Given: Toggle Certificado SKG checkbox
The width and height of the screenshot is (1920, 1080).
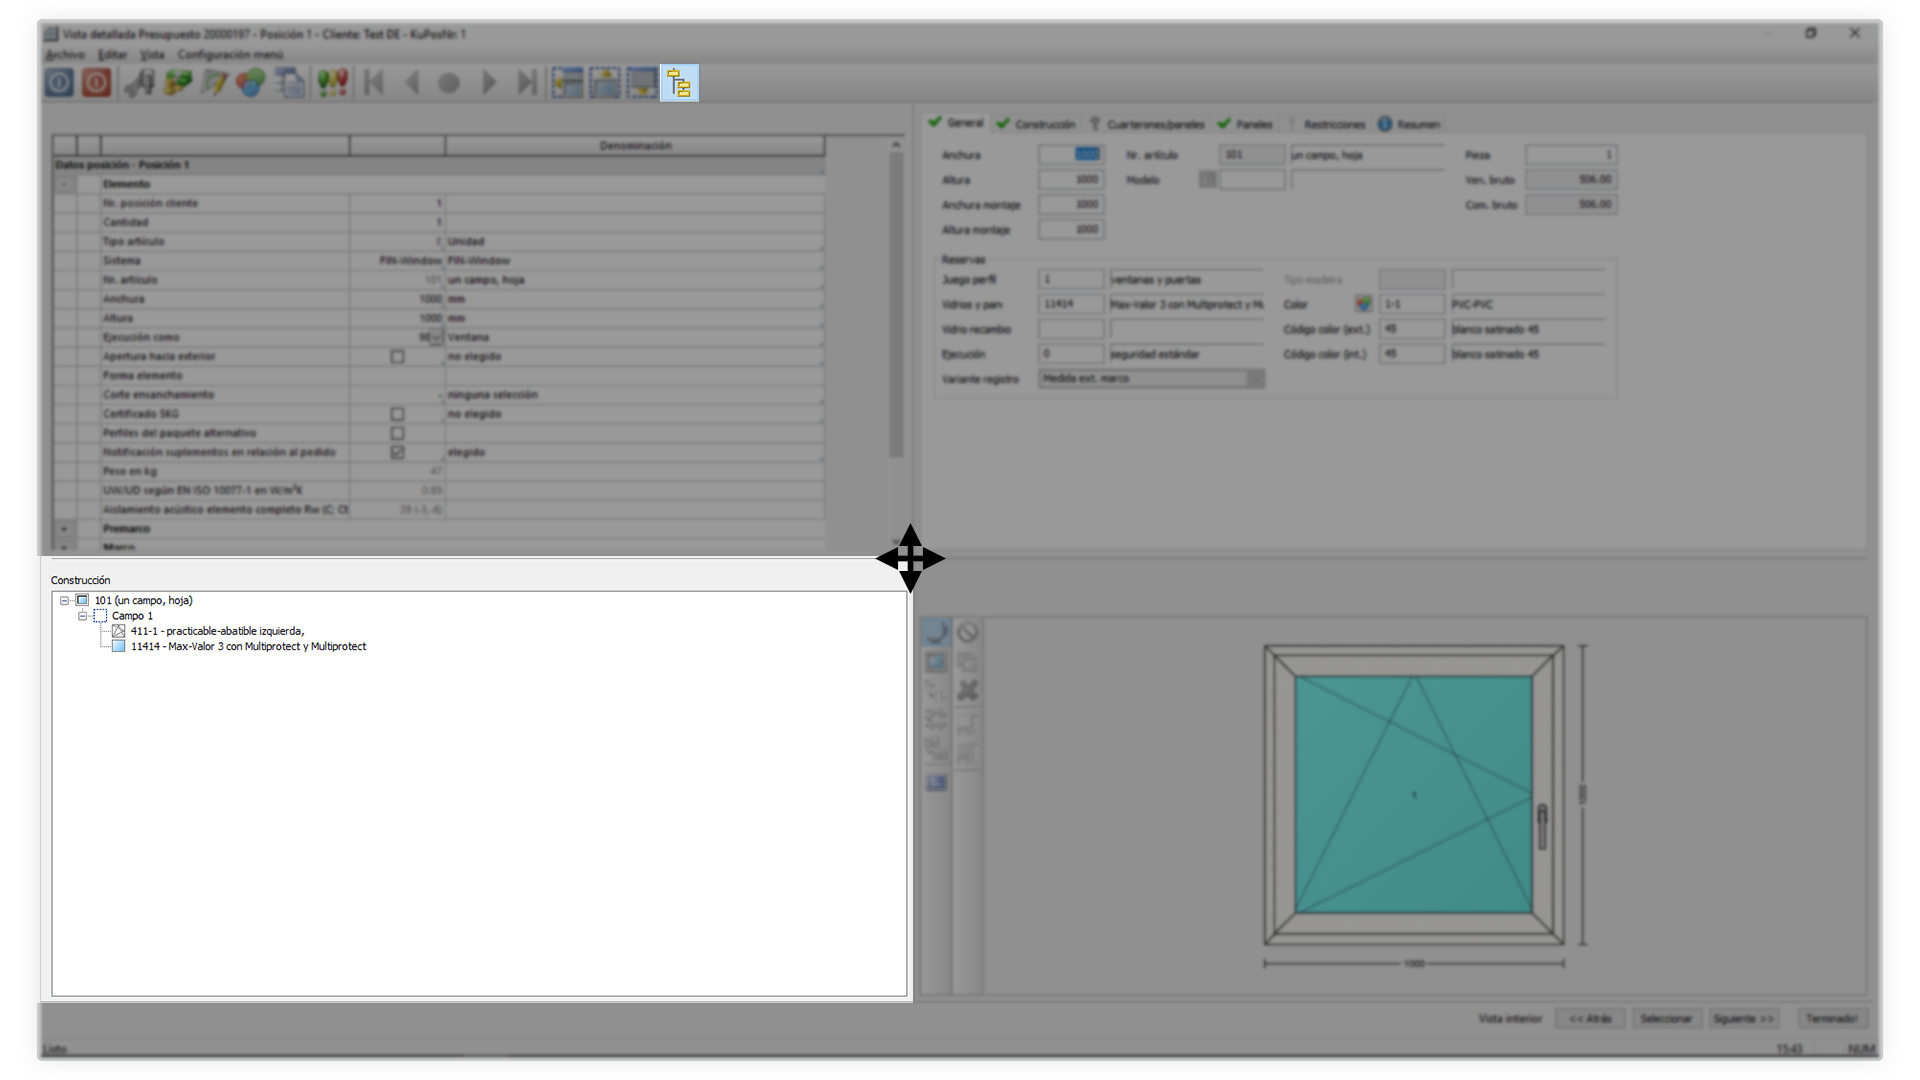Looking at the screenshot, I should tap(397, 414).
